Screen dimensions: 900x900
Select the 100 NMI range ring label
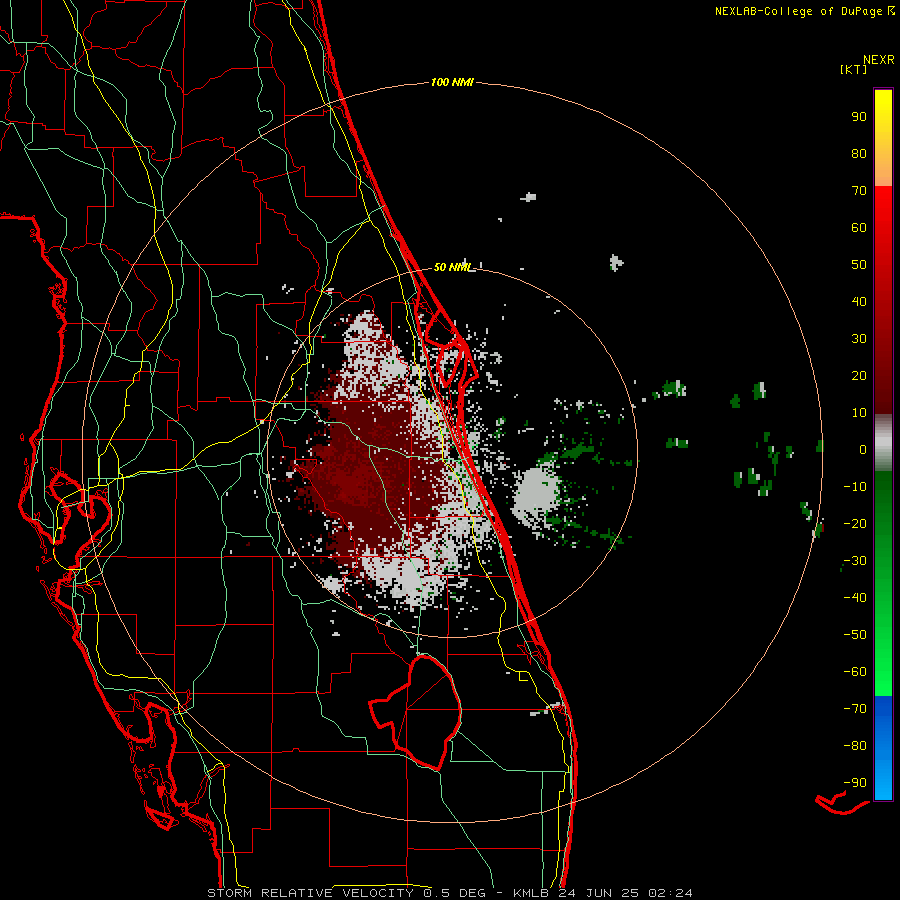pyautogui.click(x=452, y=82)
